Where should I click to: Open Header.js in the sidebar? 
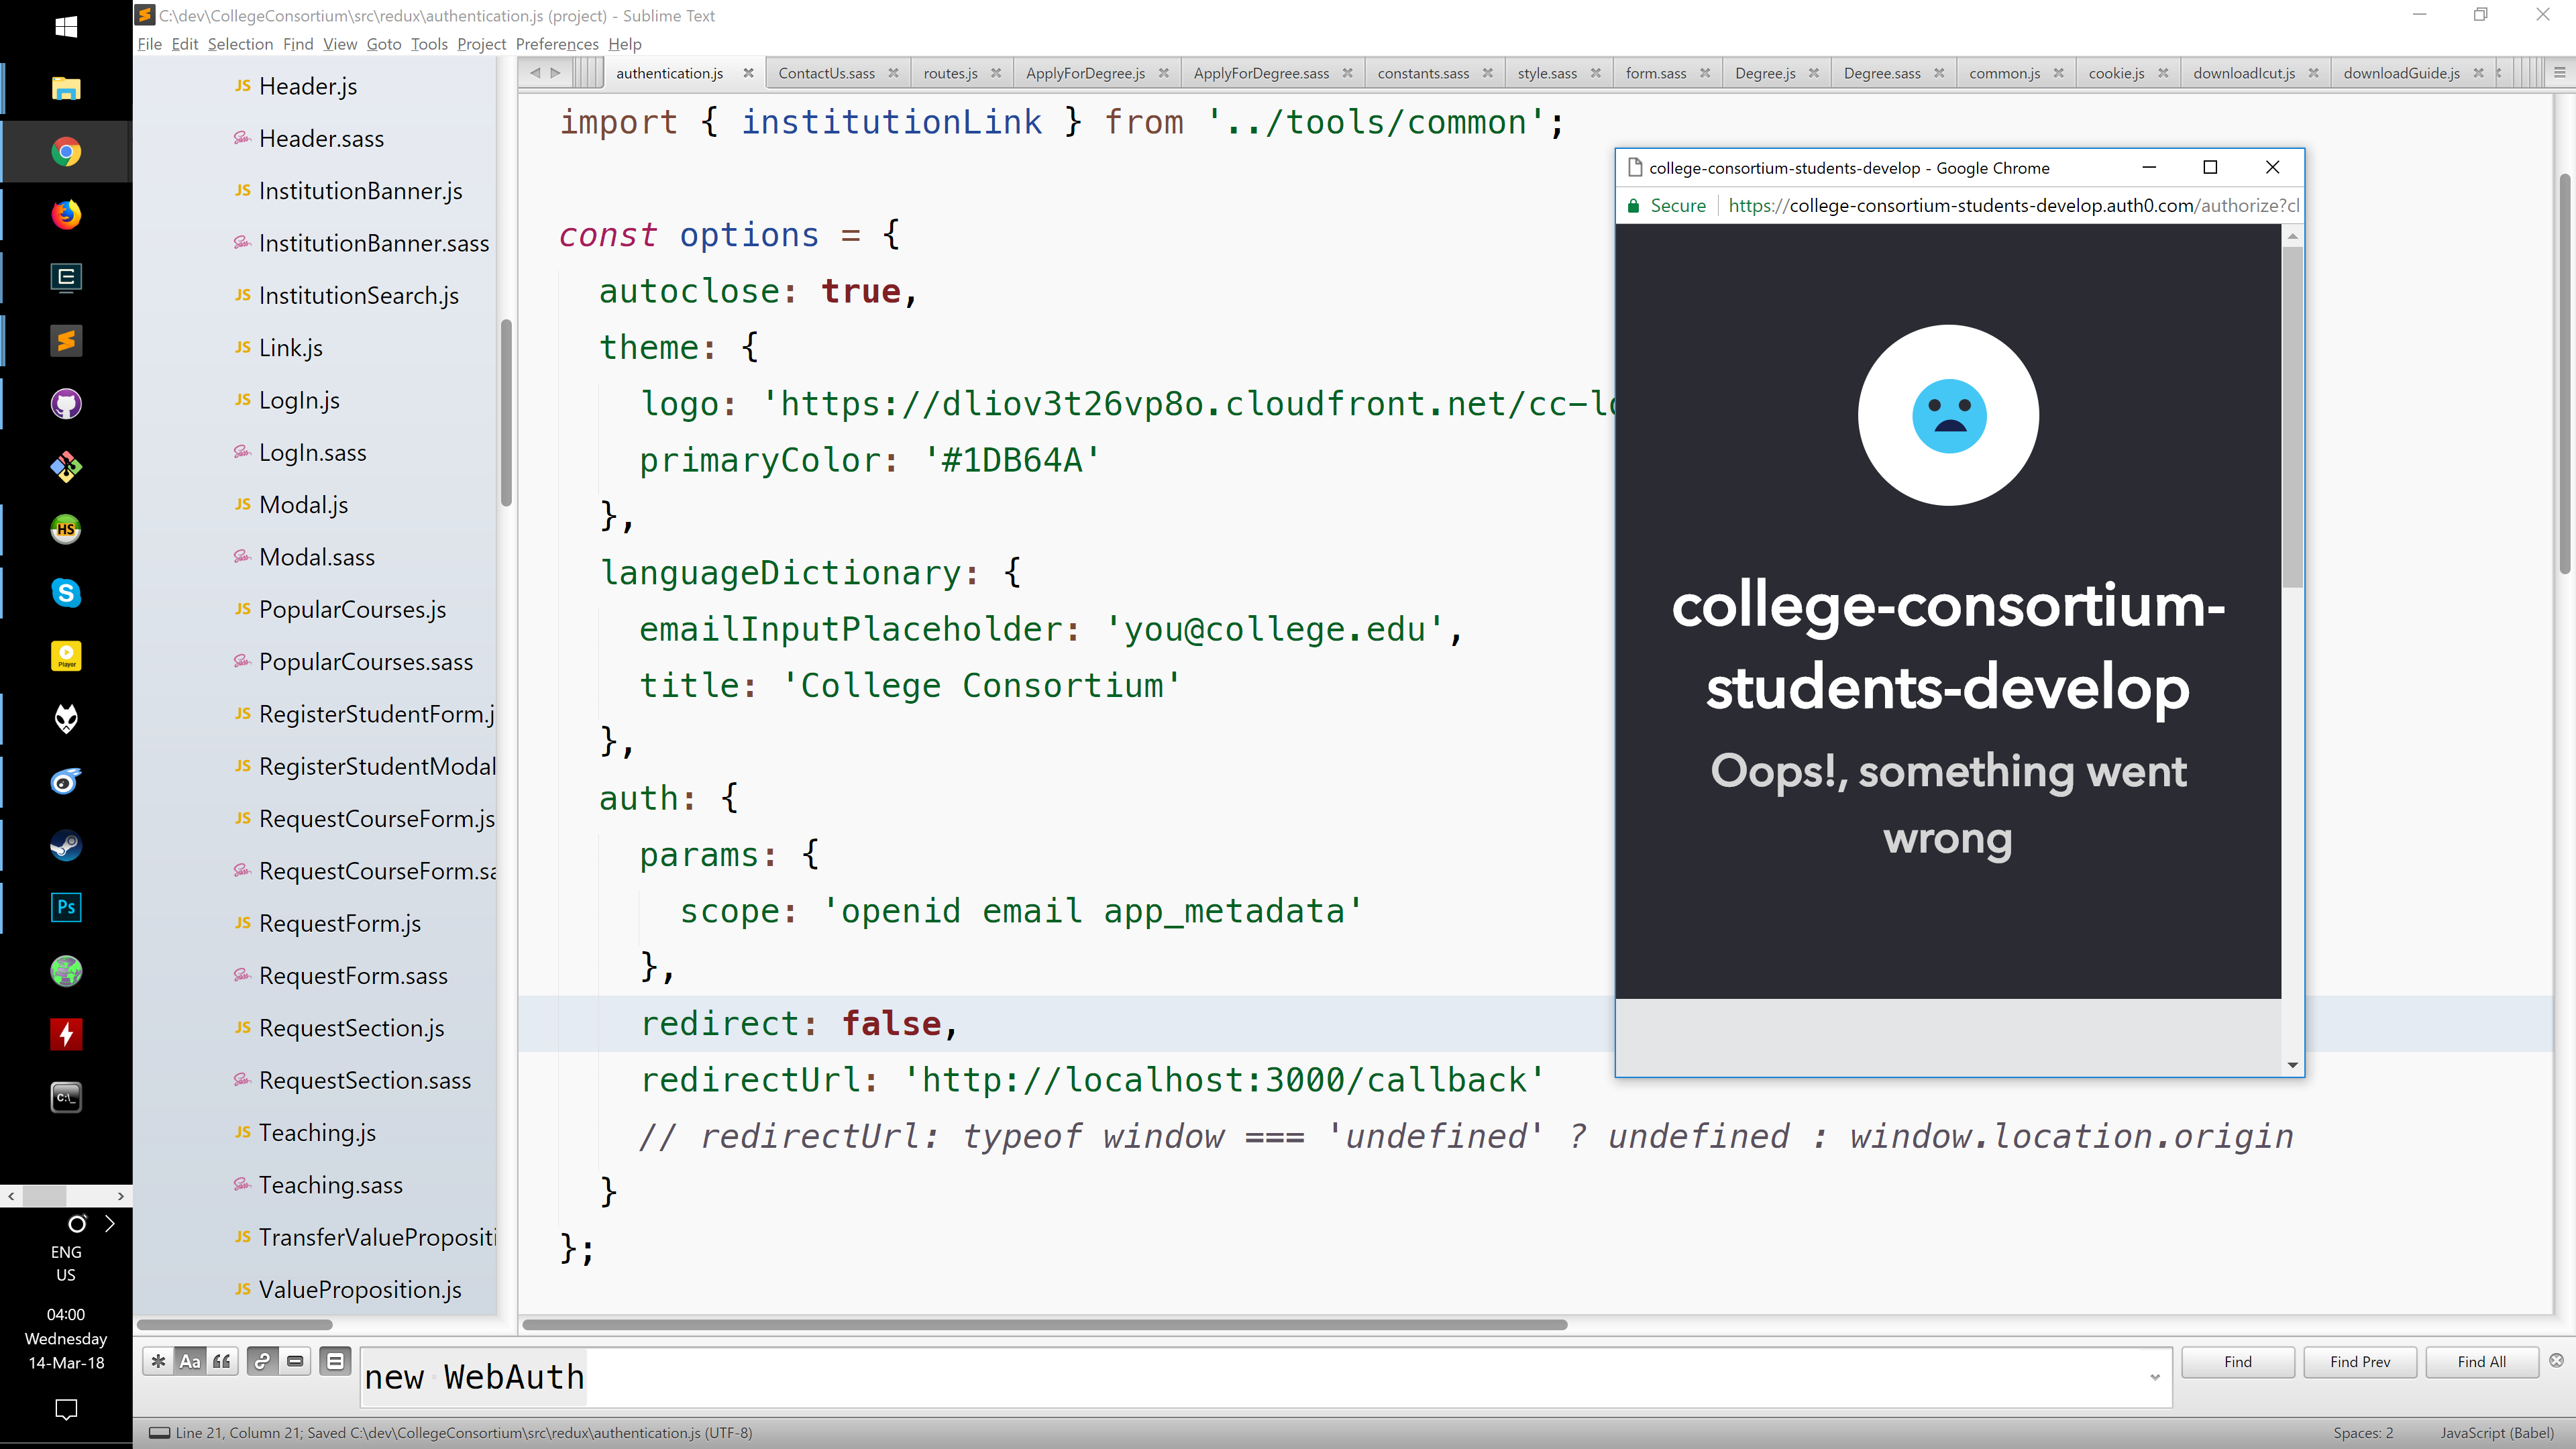pyautogui.click(x=307, y=86)
